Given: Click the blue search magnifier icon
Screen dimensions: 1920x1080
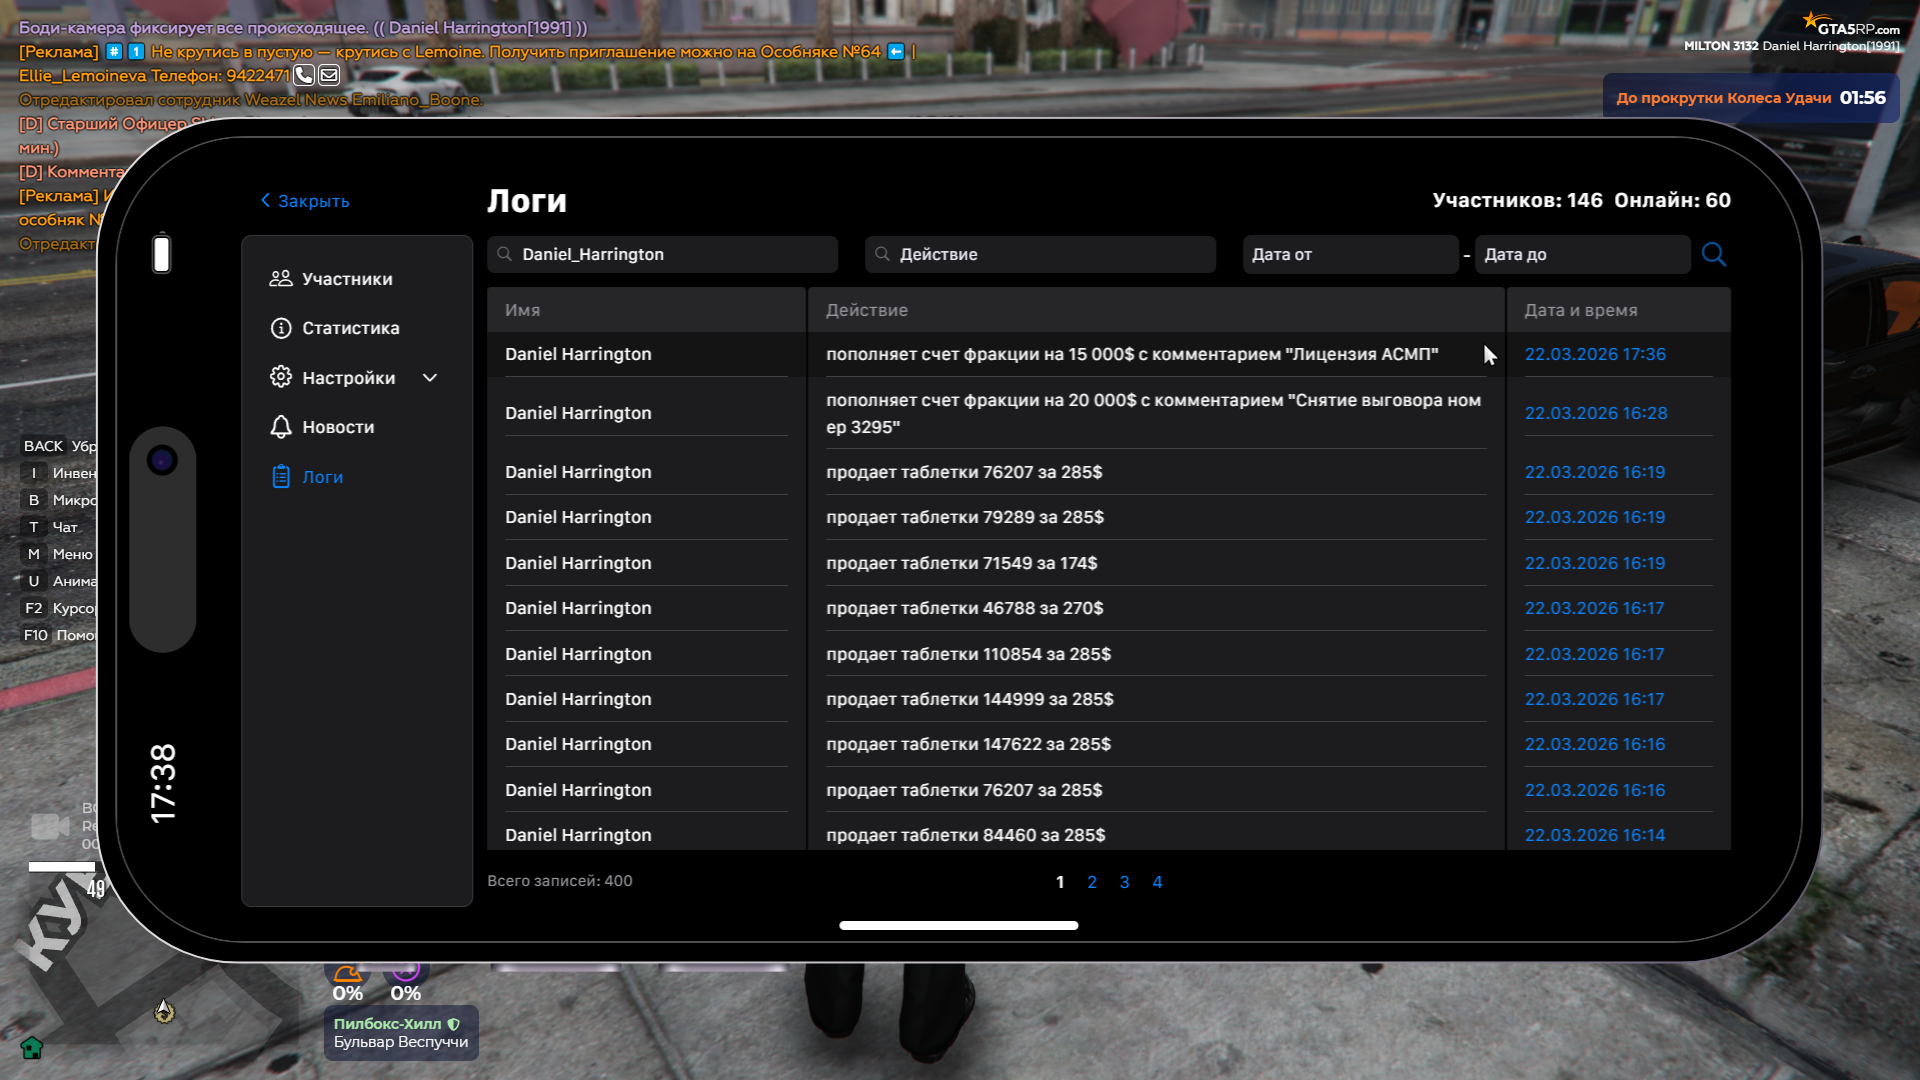Looking at the screenshot, I should 1713,254.
